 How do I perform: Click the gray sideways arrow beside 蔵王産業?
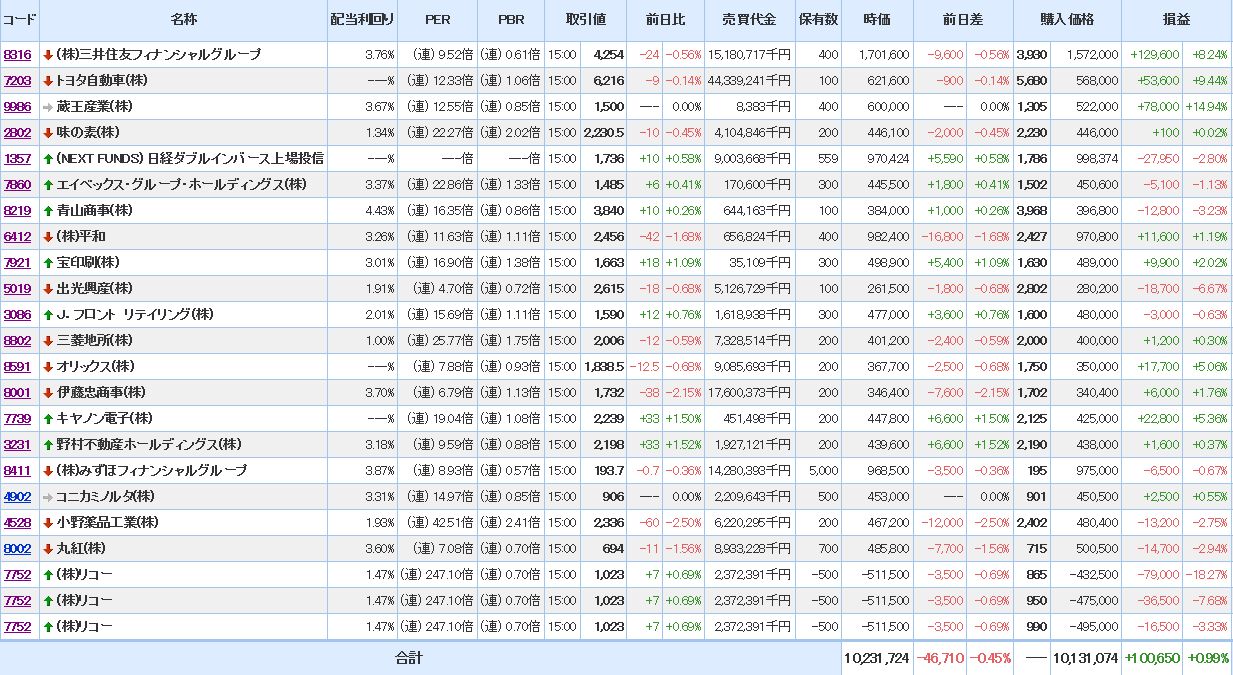[47, 107]
